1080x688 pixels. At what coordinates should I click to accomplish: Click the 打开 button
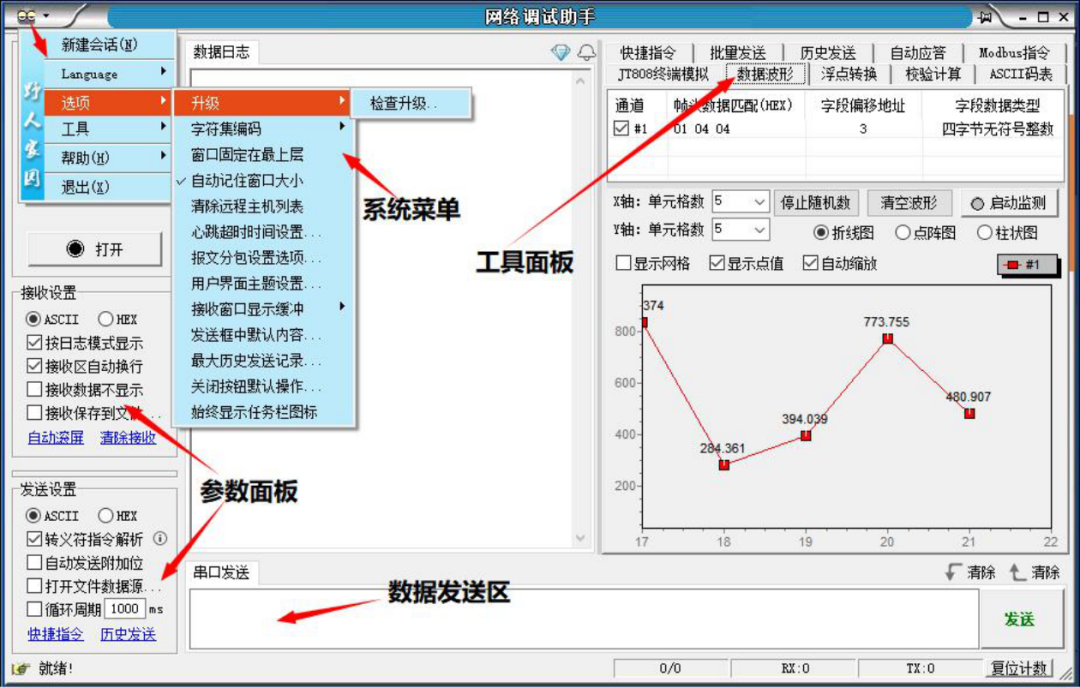click(95, 249)
